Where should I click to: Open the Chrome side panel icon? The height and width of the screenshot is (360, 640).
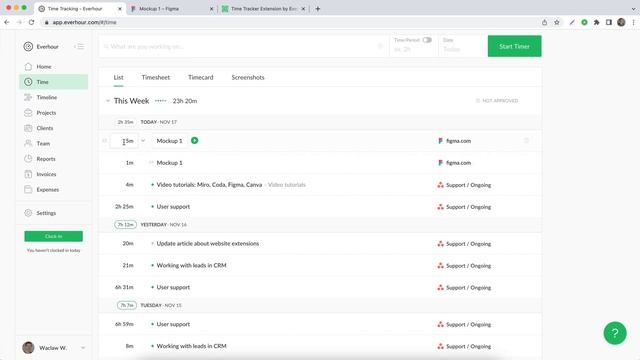(609, 22)
